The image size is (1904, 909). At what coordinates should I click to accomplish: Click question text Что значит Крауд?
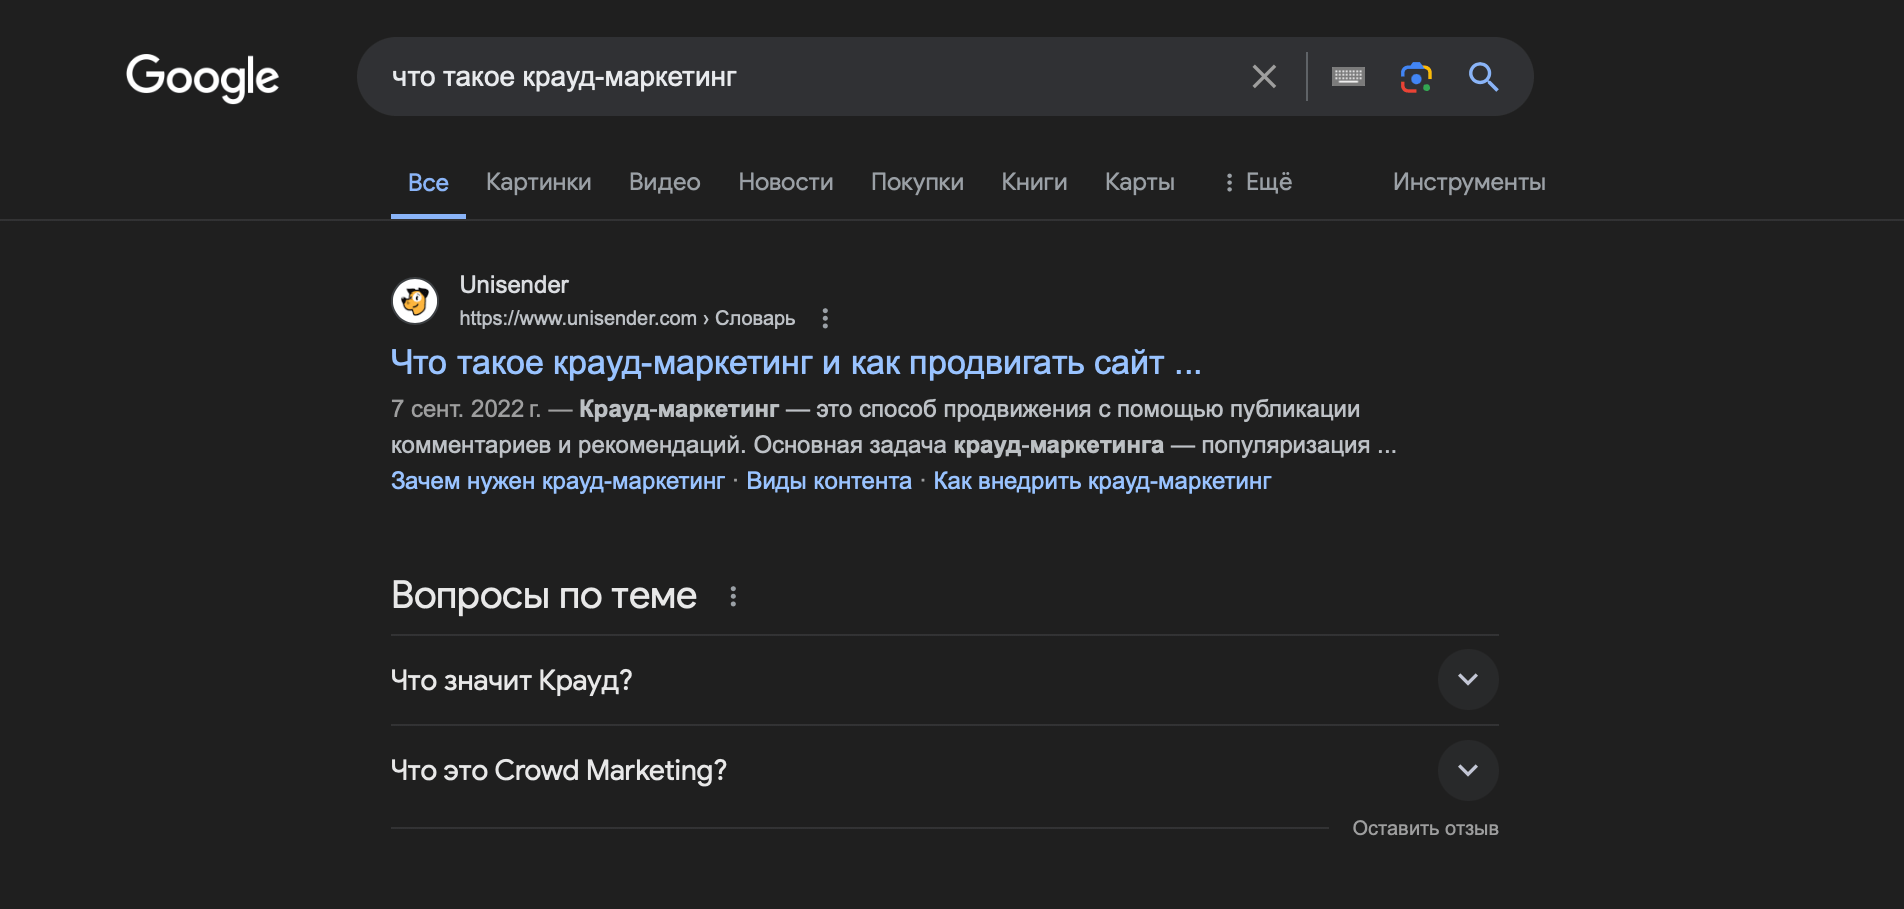511,681
